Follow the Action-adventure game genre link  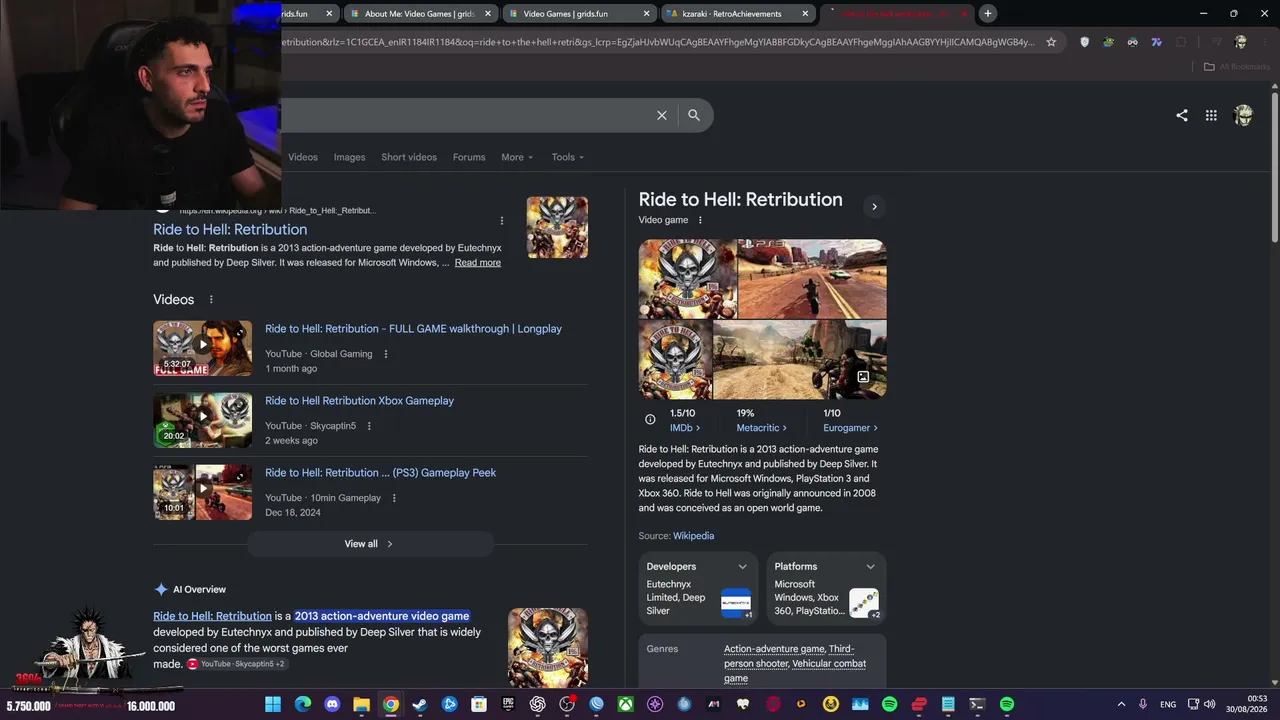tap(774, 649)
